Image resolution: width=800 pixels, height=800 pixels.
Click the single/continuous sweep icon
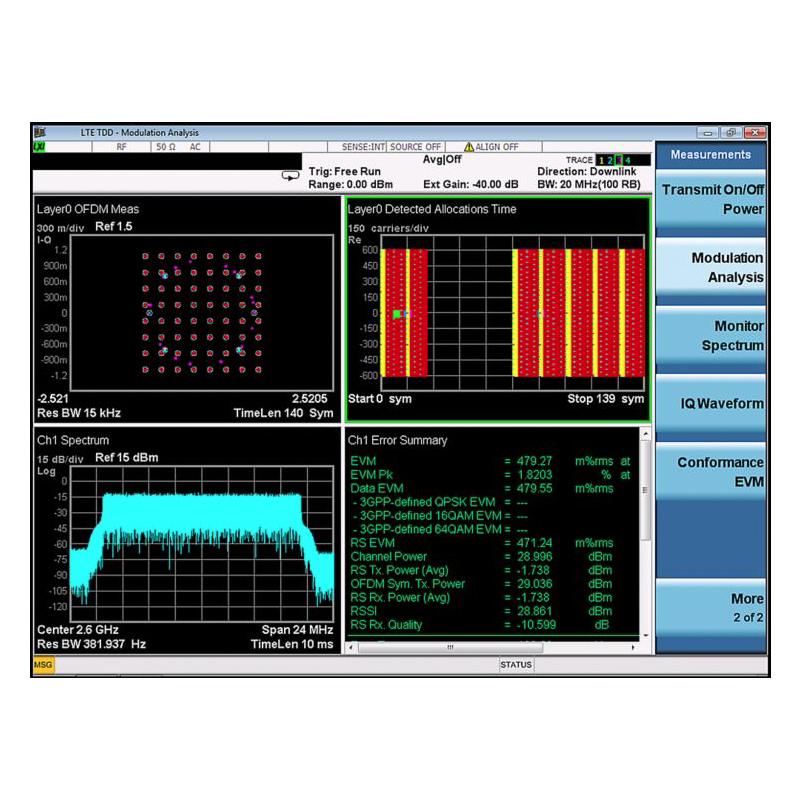pyautogui.click(x=290, y=176)
